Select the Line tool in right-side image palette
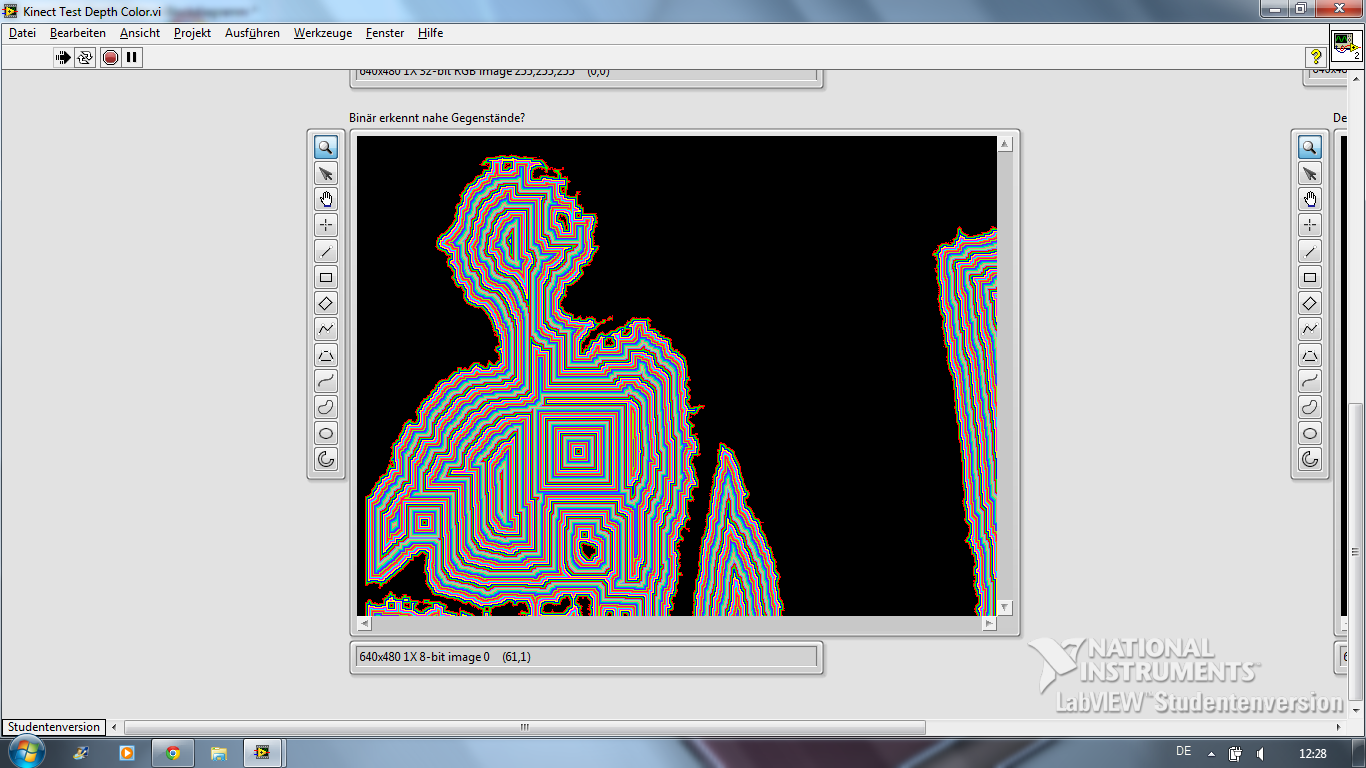Image resolution: width=1366 pixels, height=768 pixels. [1310, 251]
